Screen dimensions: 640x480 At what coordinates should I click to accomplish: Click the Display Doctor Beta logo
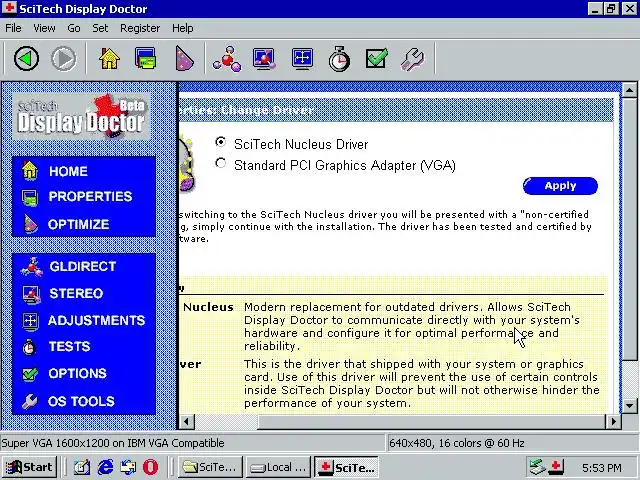[81, 116]
